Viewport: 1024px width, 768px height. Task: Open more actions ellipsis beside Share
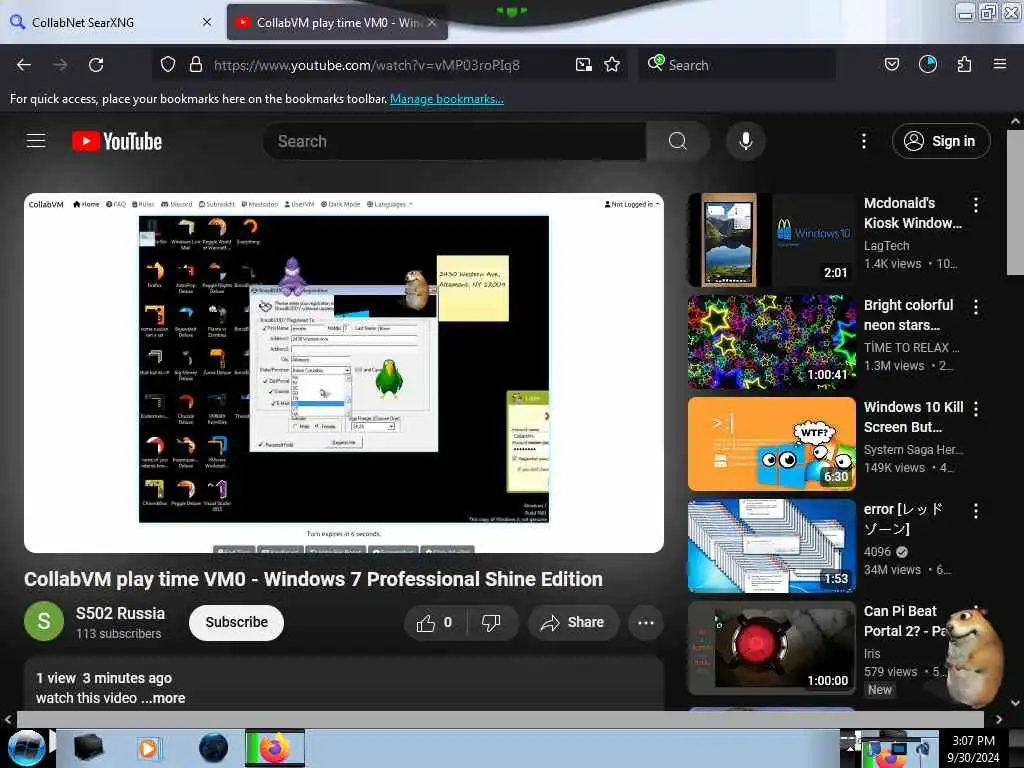pyautogui.click(x=645, y=623)
